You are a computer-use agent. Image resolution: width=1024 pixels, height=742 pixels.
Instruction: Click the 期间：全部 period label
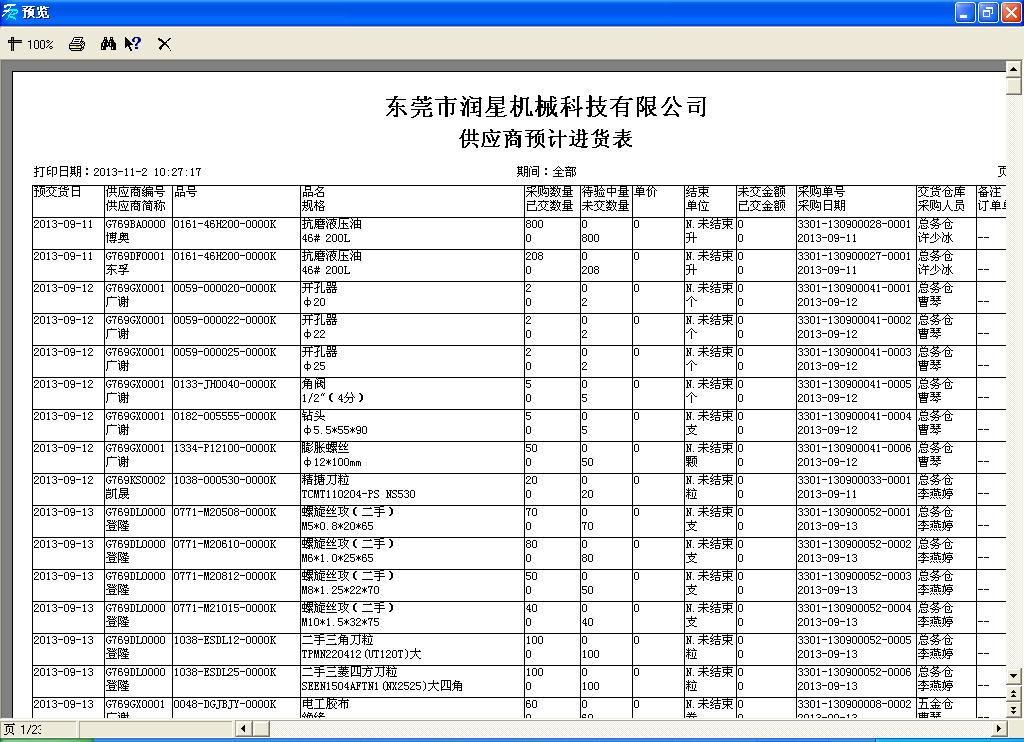pyautogui.click(x=546, y=172)
